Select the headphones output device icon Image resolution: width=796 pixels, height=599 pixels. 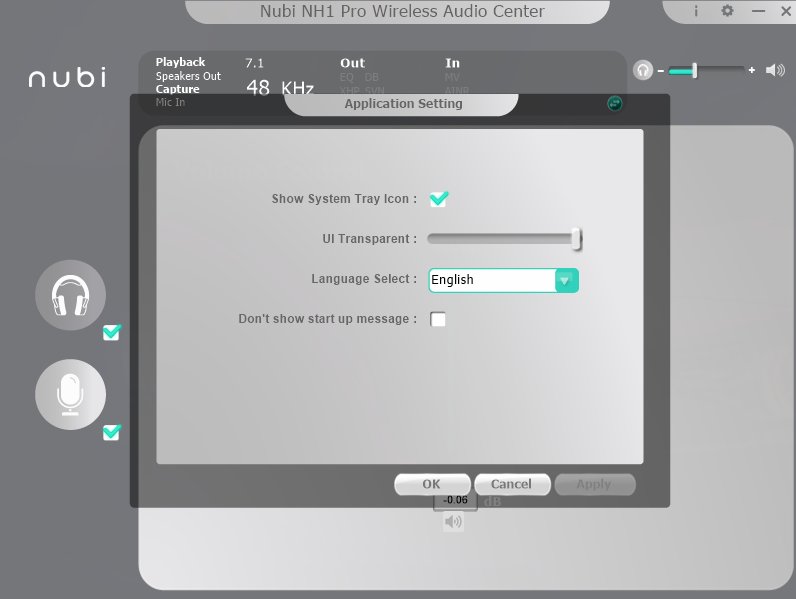click(71, 295)
